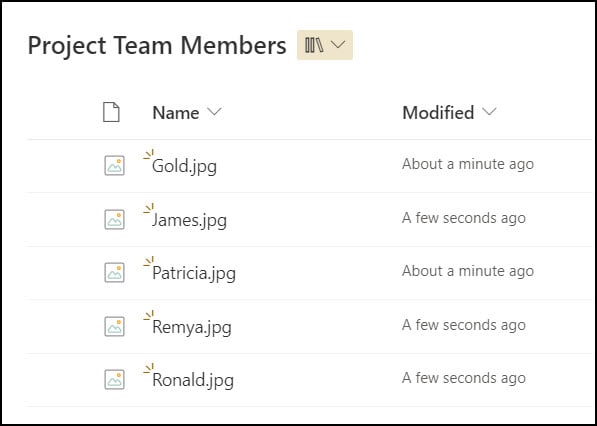Click the image icon for Patricia.jpg
This screenshot has height=426, width=597.
pyautogui.click(x=115, y=273)
